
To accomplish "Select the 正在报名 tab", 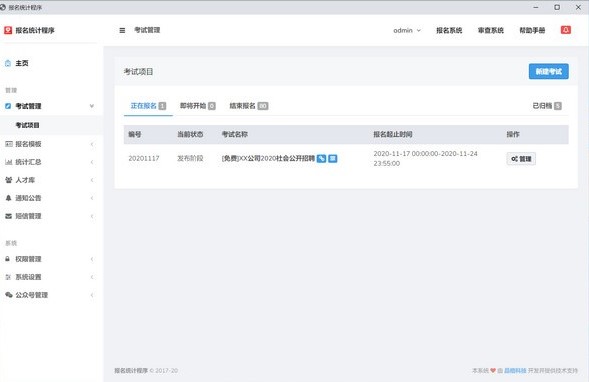I will [x=148, y=106].
